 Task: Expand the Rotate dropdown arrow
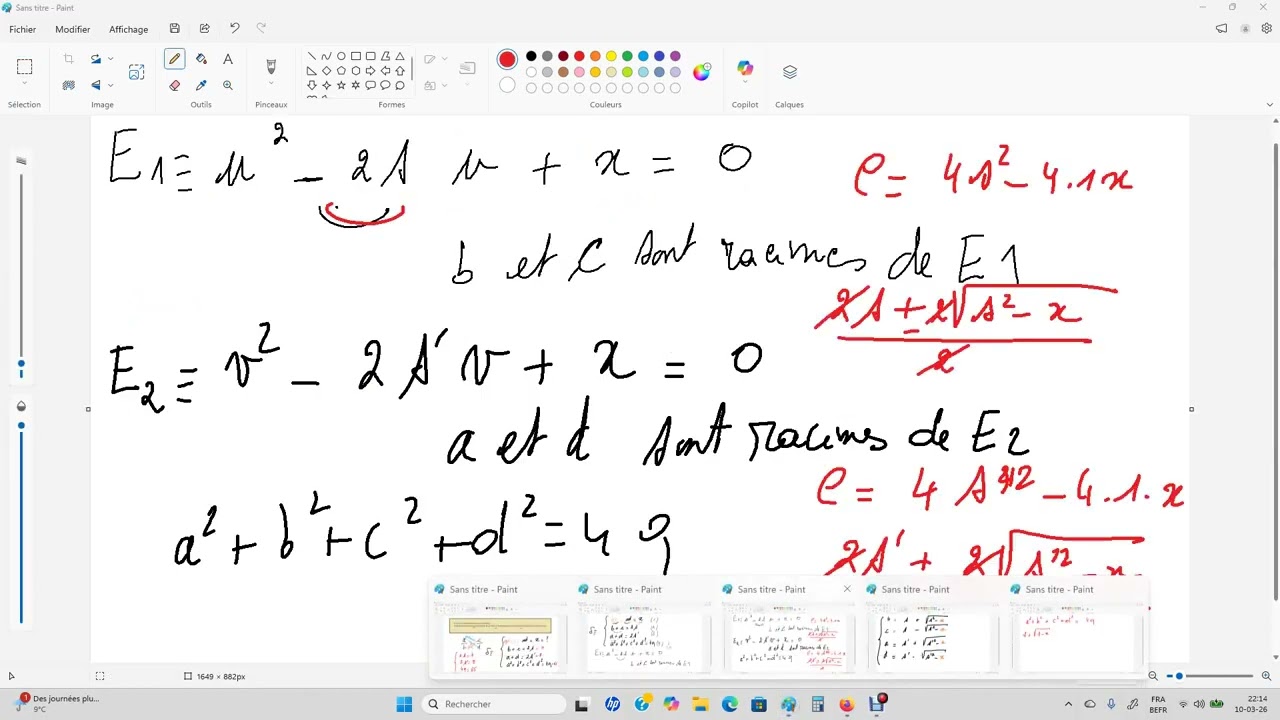[x=110, y=59]
